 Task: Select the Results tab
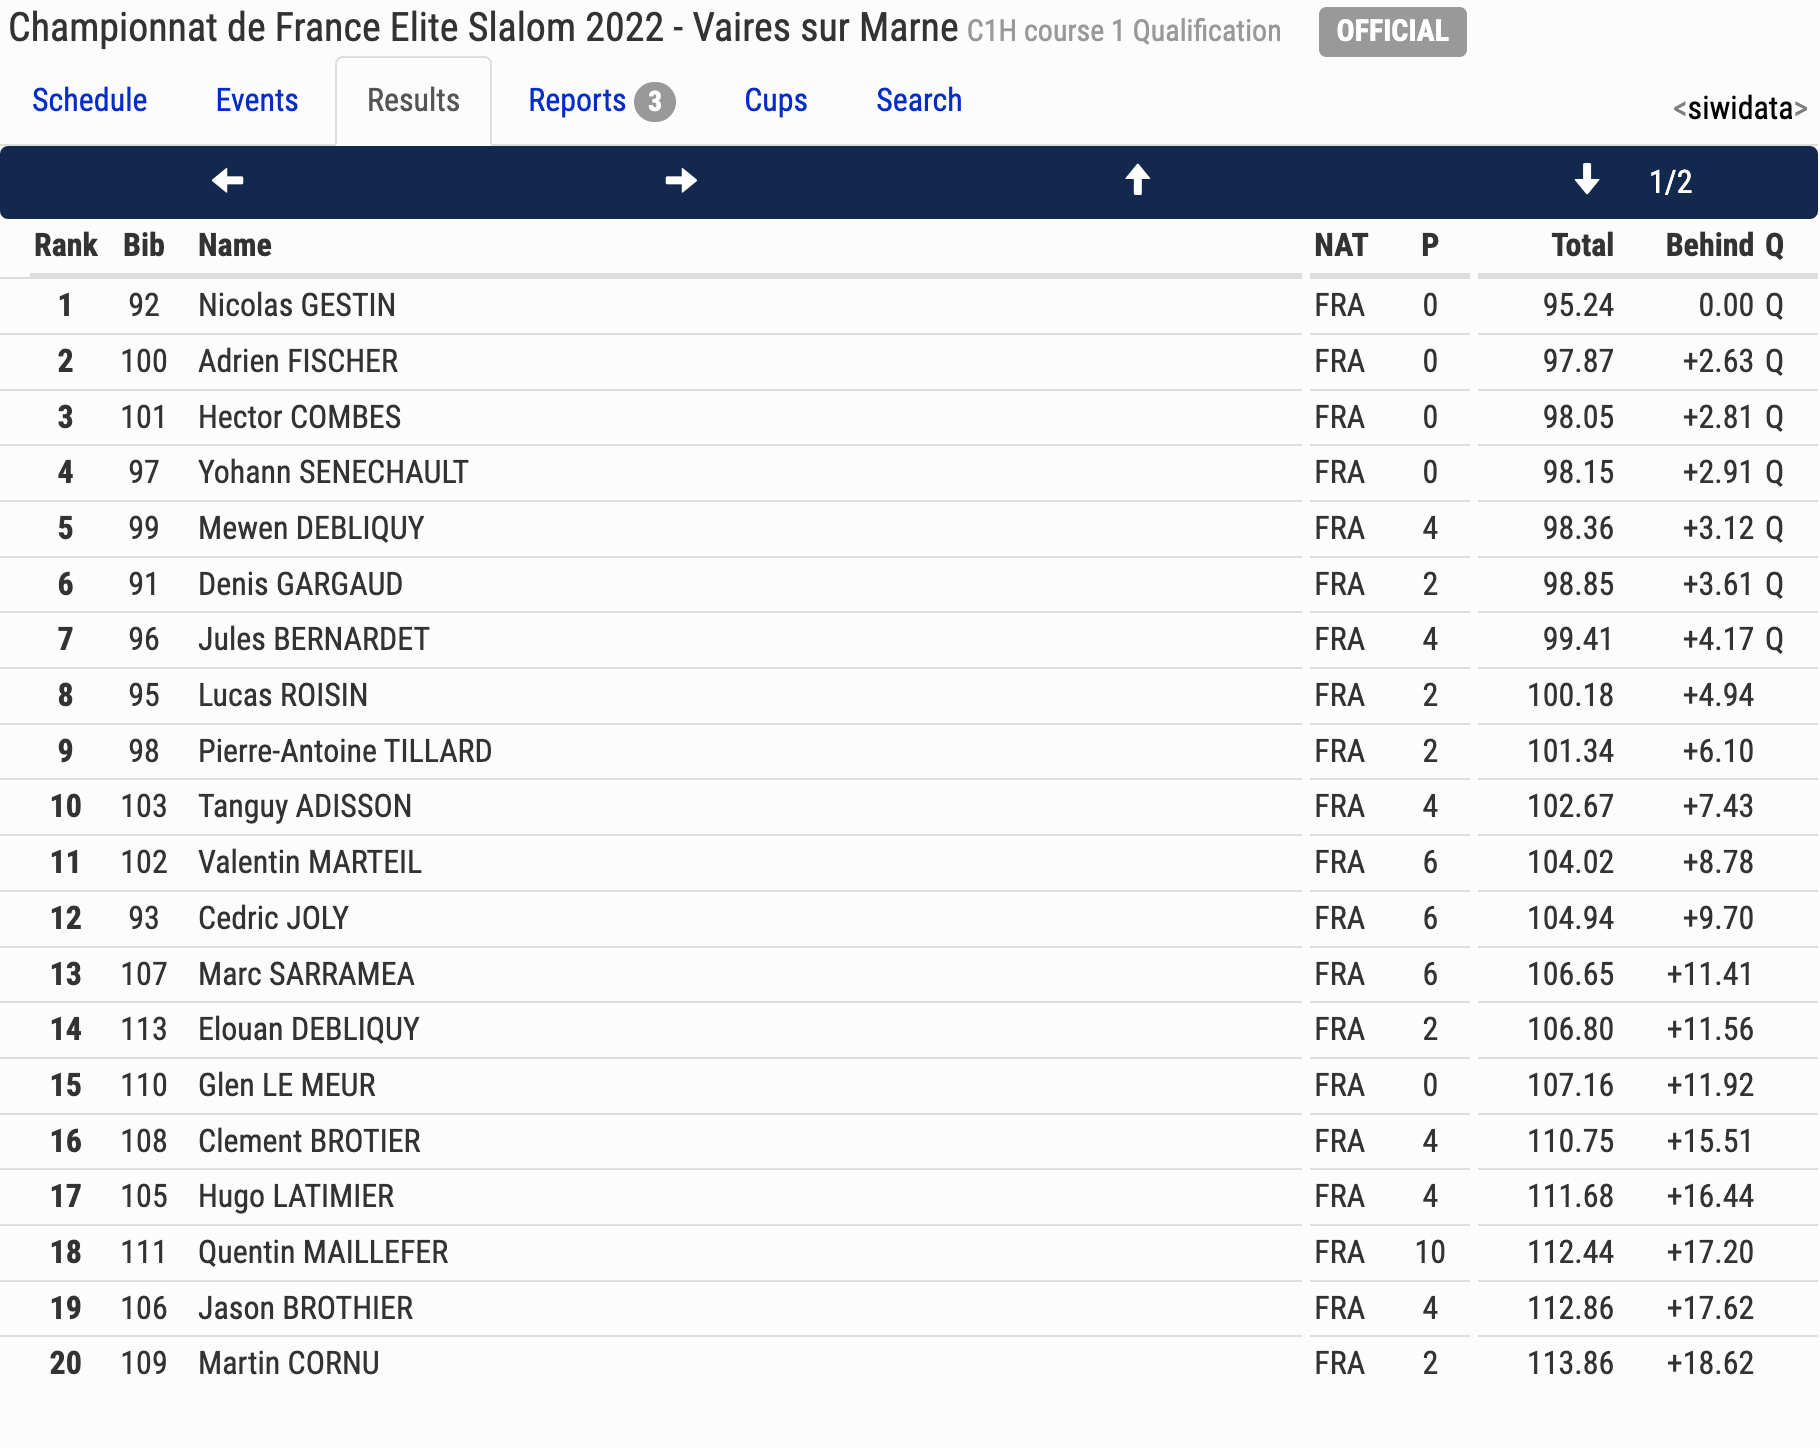(413, 100)
